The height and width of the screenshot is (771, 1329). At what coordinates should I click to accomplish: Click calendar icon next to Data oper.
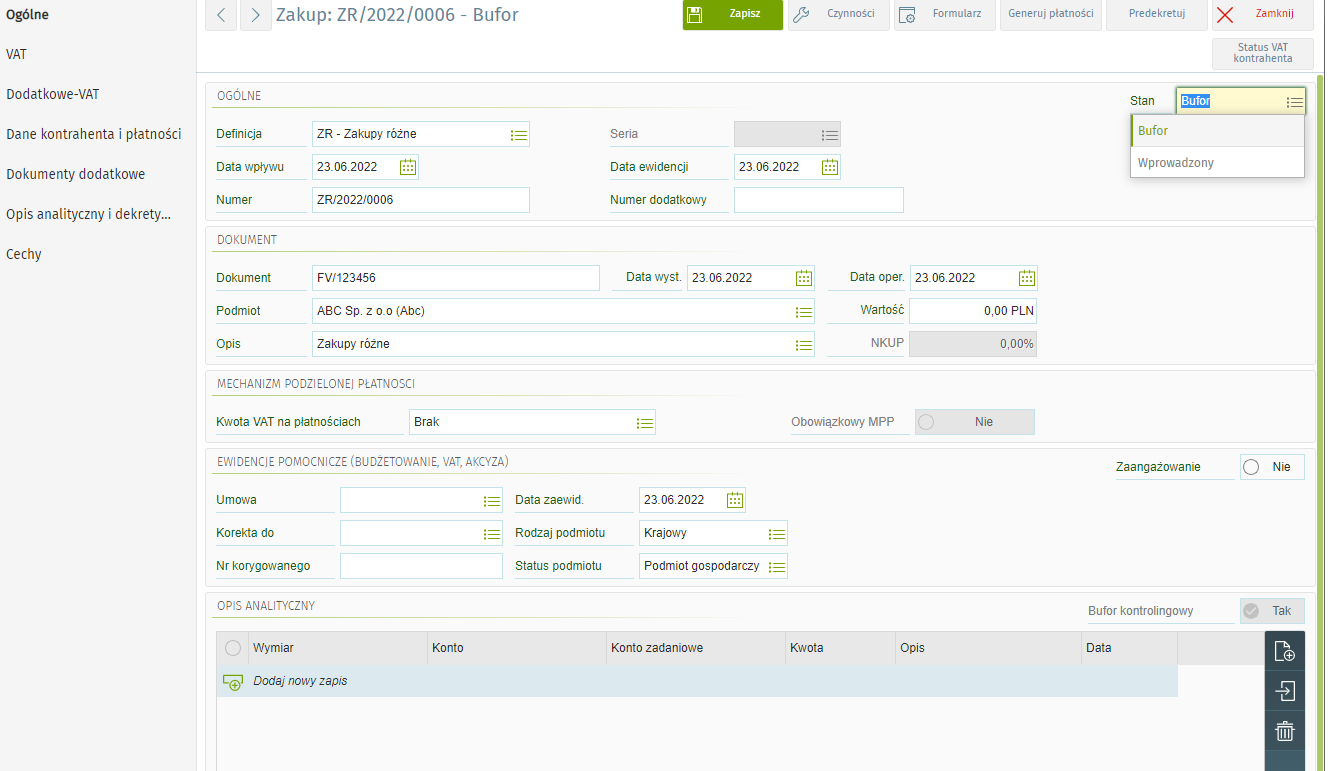point(1026,278)
